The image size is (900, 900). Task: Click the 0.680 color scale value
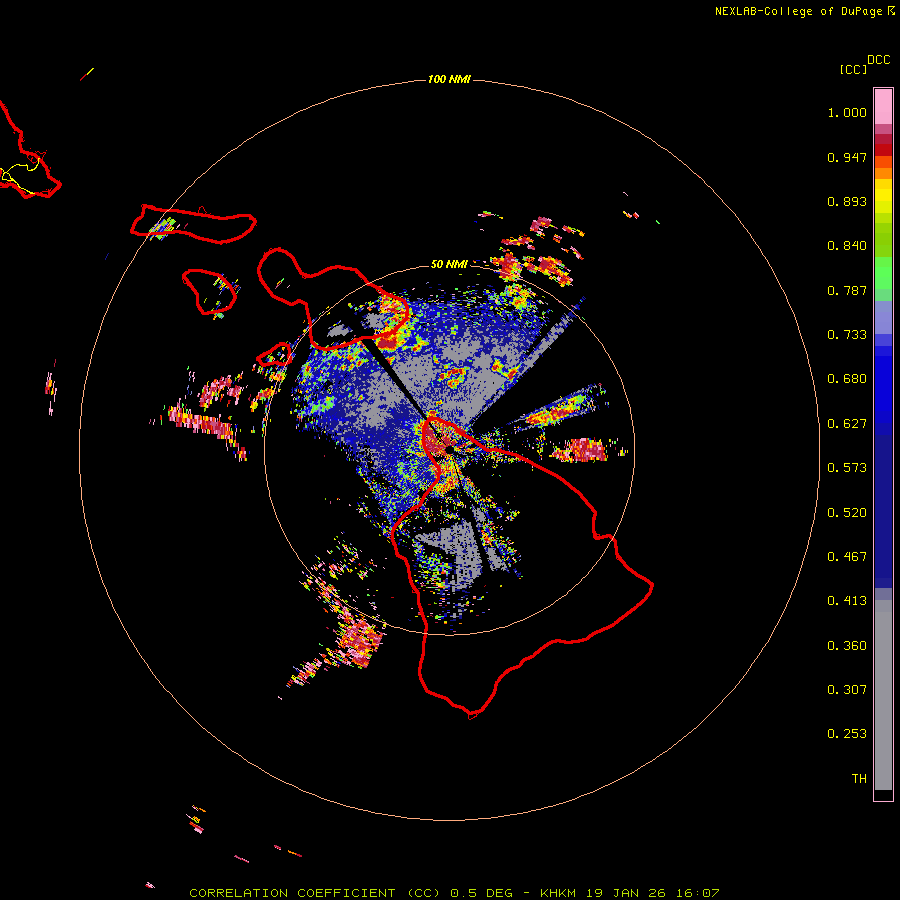click(x=847, y=379)
